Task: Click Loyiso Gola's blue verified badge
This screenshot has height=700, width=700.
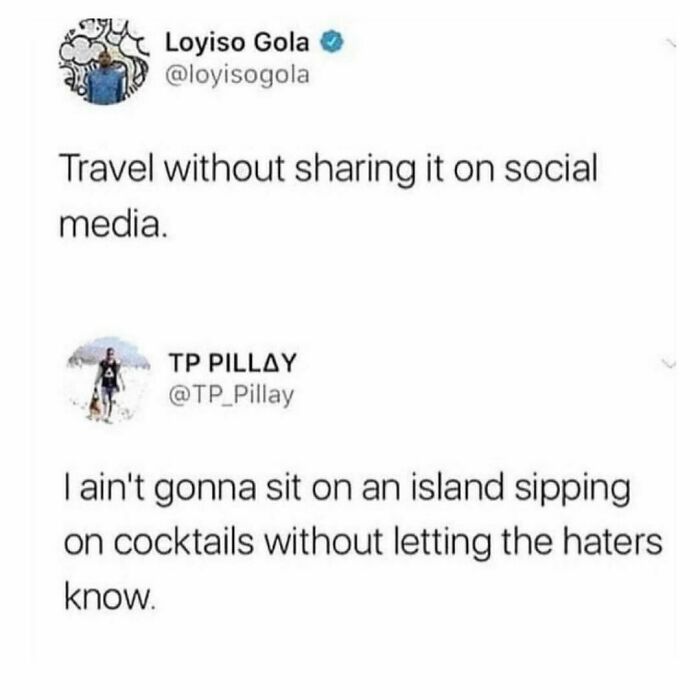Action: point(331,43)
